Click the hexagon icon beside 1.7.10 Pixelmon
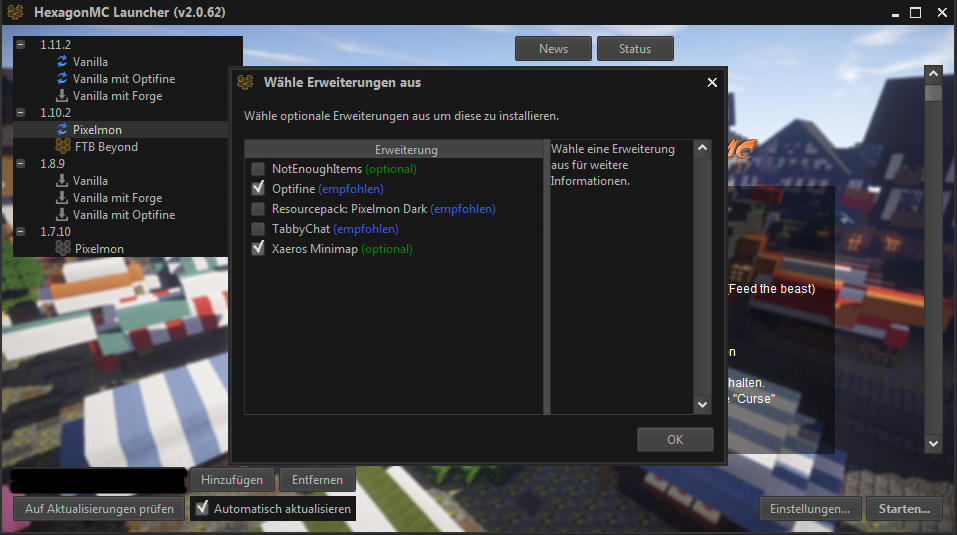The width and height of the screenshot is (957, 535). (63, 249)
